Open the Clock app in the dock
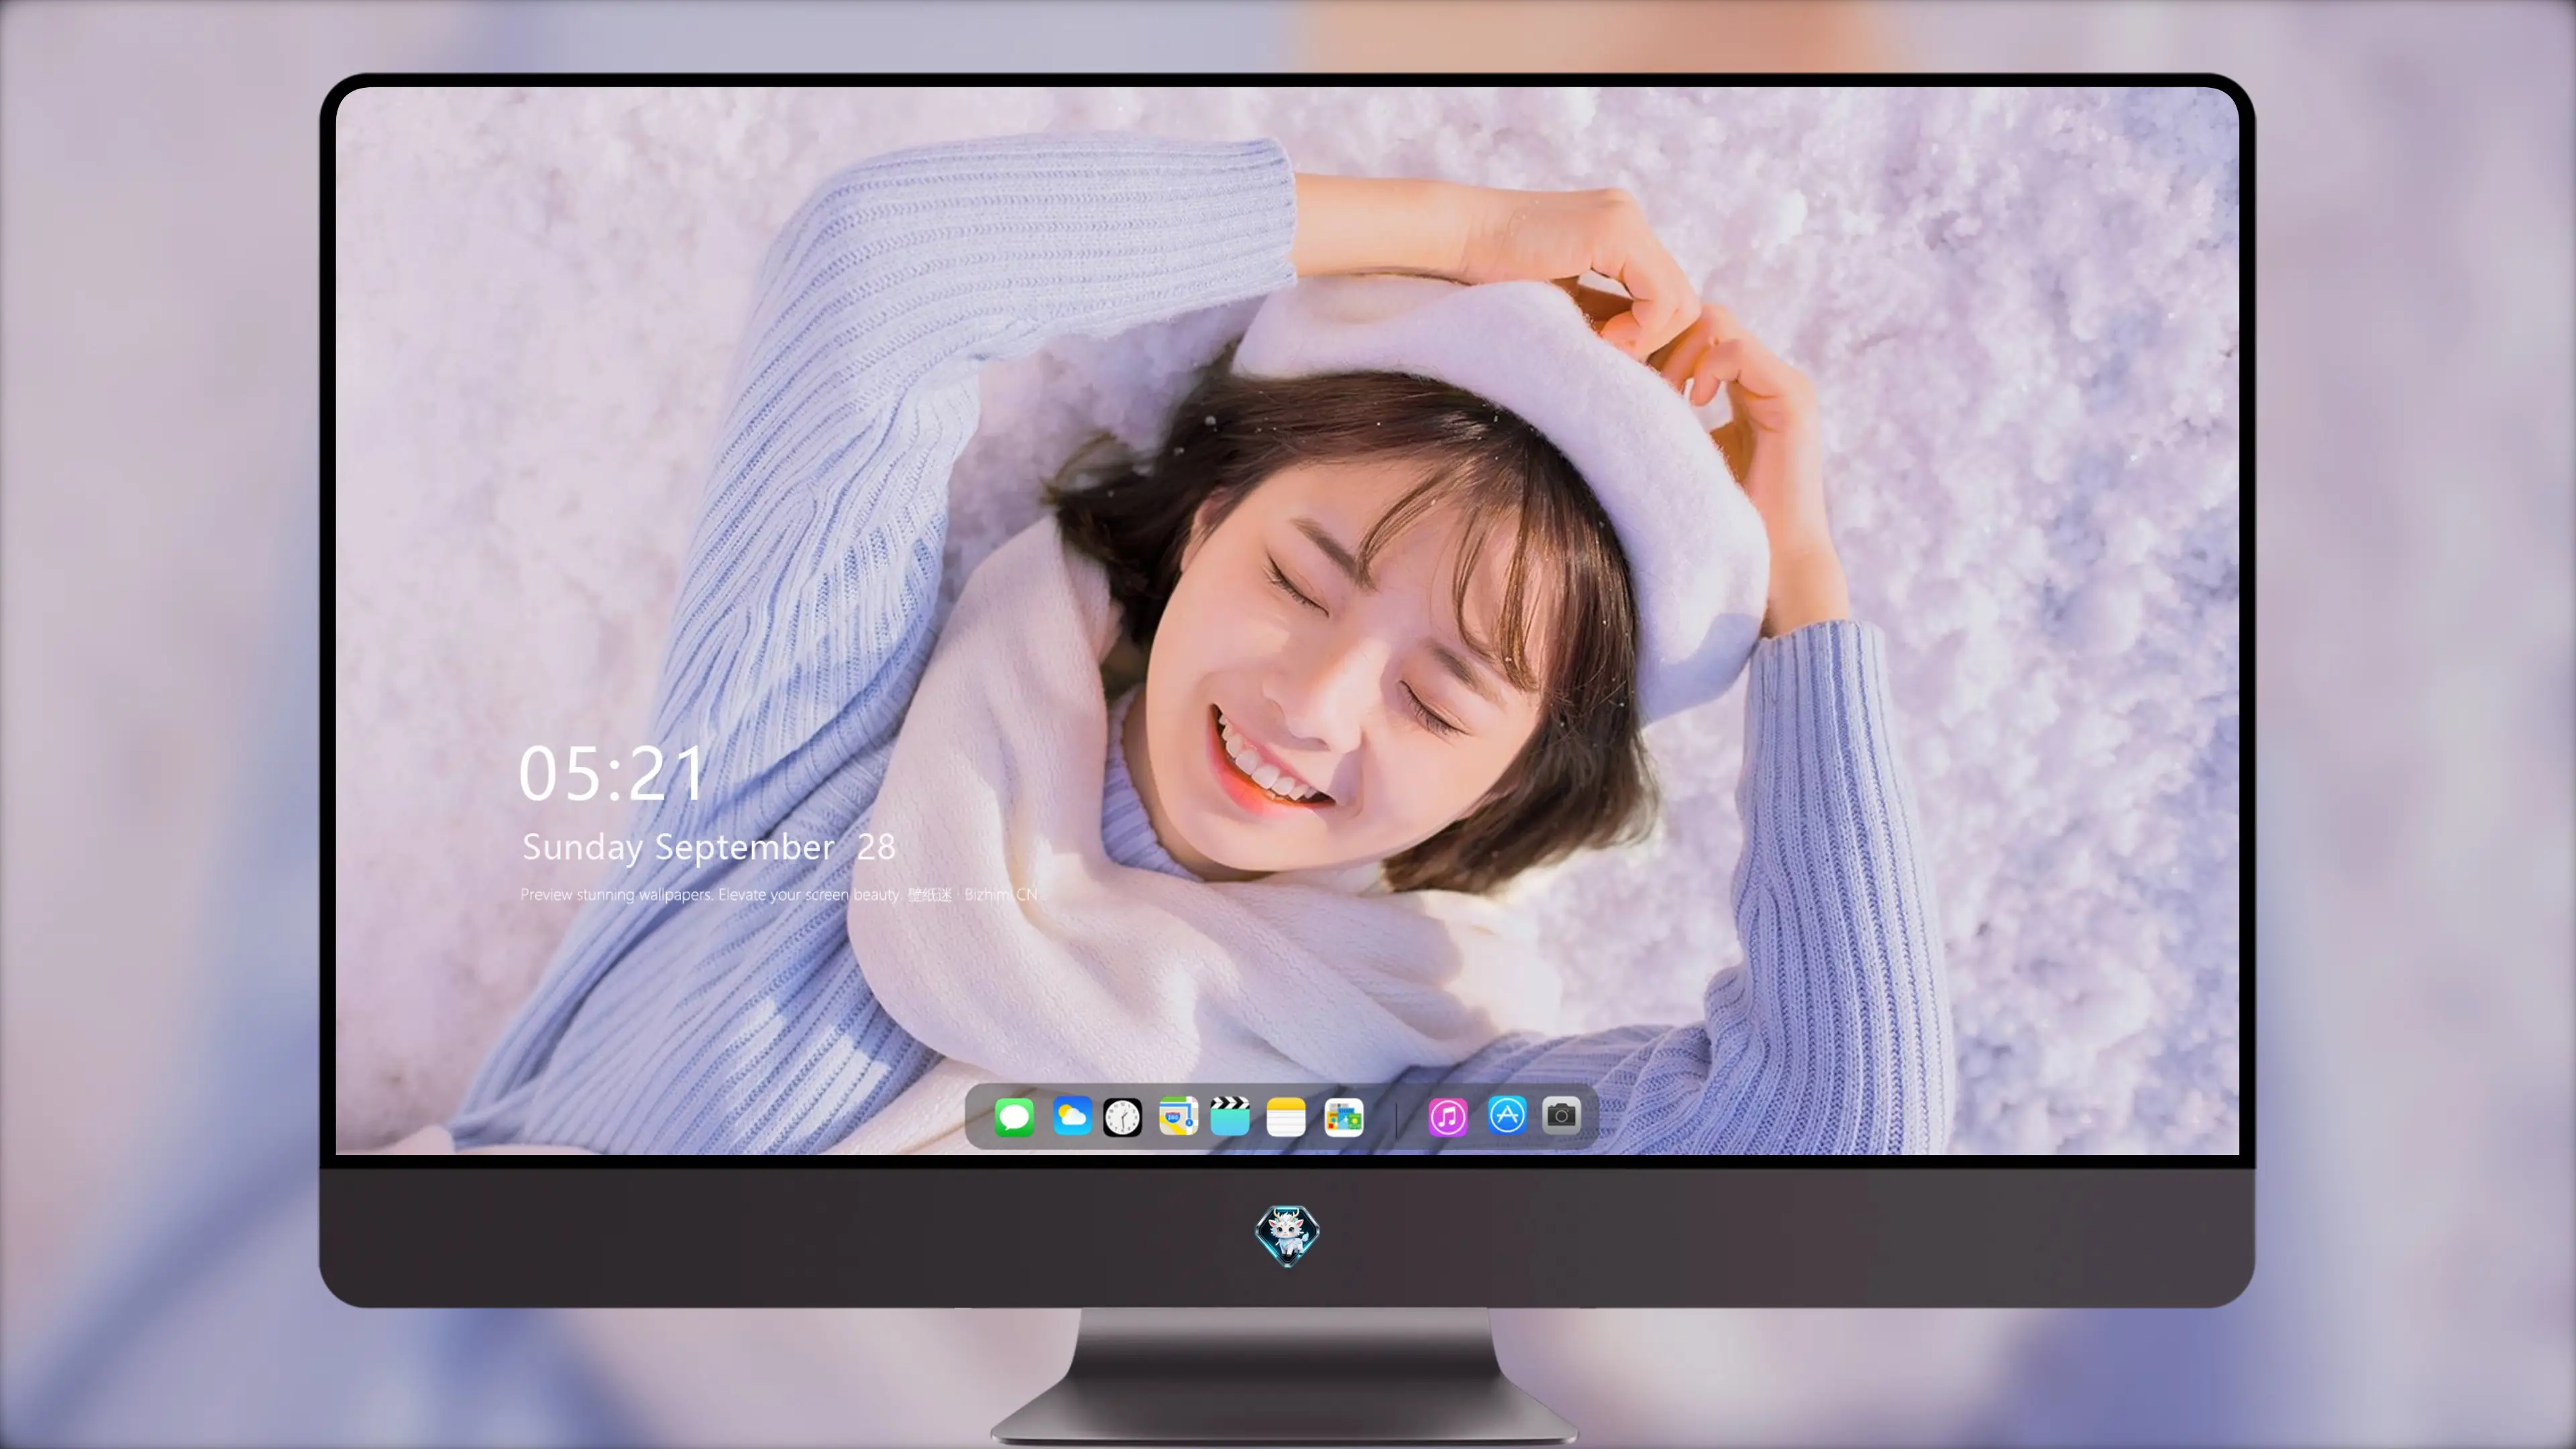Screen dimensions: 2576x1449 pos(1122,1117)
